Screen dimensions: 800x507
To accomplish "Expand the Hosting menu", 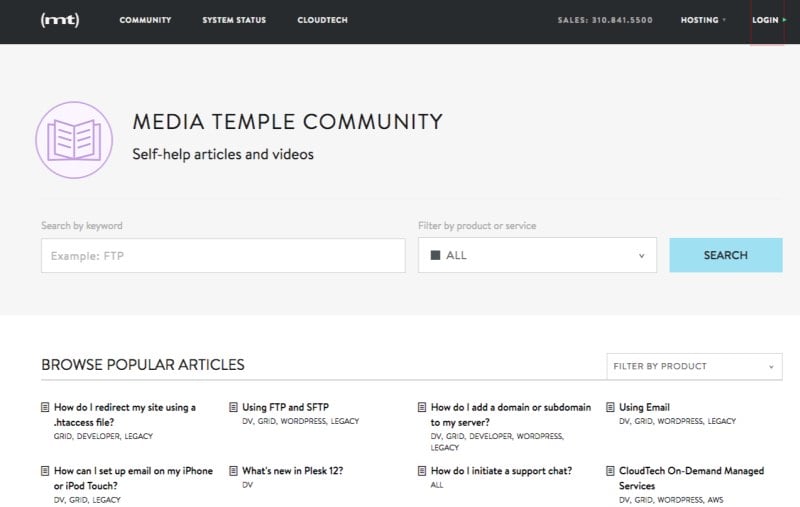I will coord(703,20).
